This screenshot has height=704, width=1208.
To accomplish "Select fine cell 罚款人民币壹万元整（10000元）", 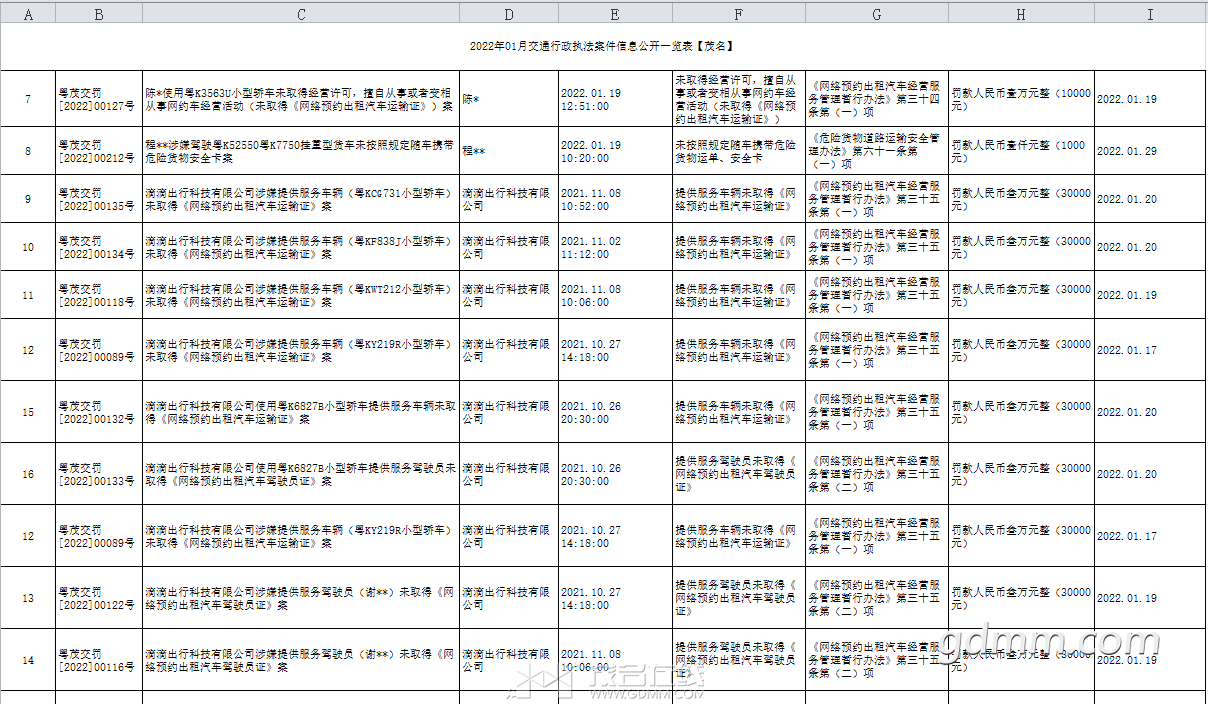I will click(1021, 99).
